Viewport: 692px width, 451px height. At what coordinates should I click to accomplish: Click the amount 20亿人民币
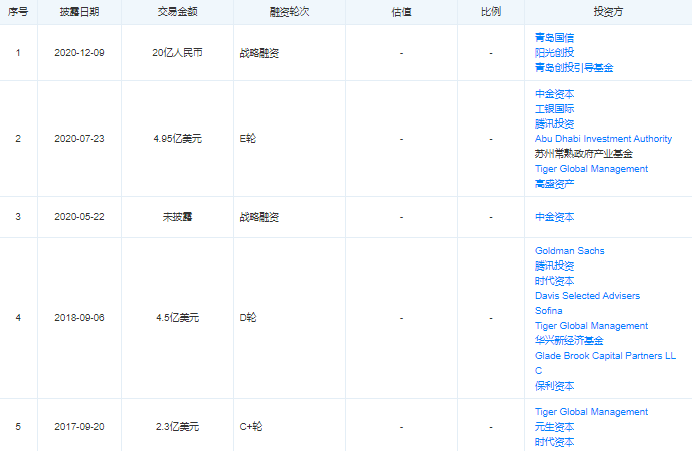tap(177, 53)
